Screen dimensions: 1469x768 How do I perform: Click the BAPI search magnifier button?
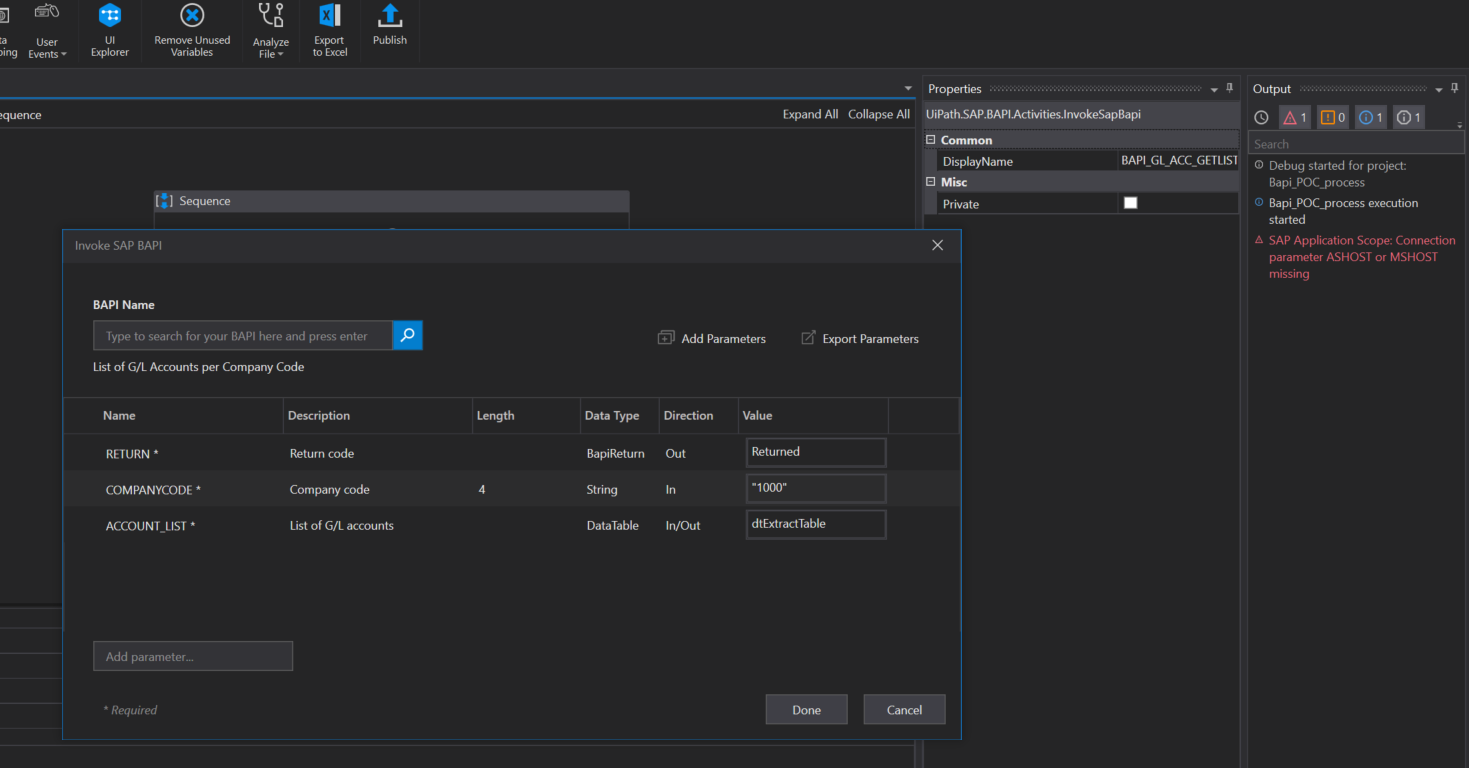click(407, 336)
